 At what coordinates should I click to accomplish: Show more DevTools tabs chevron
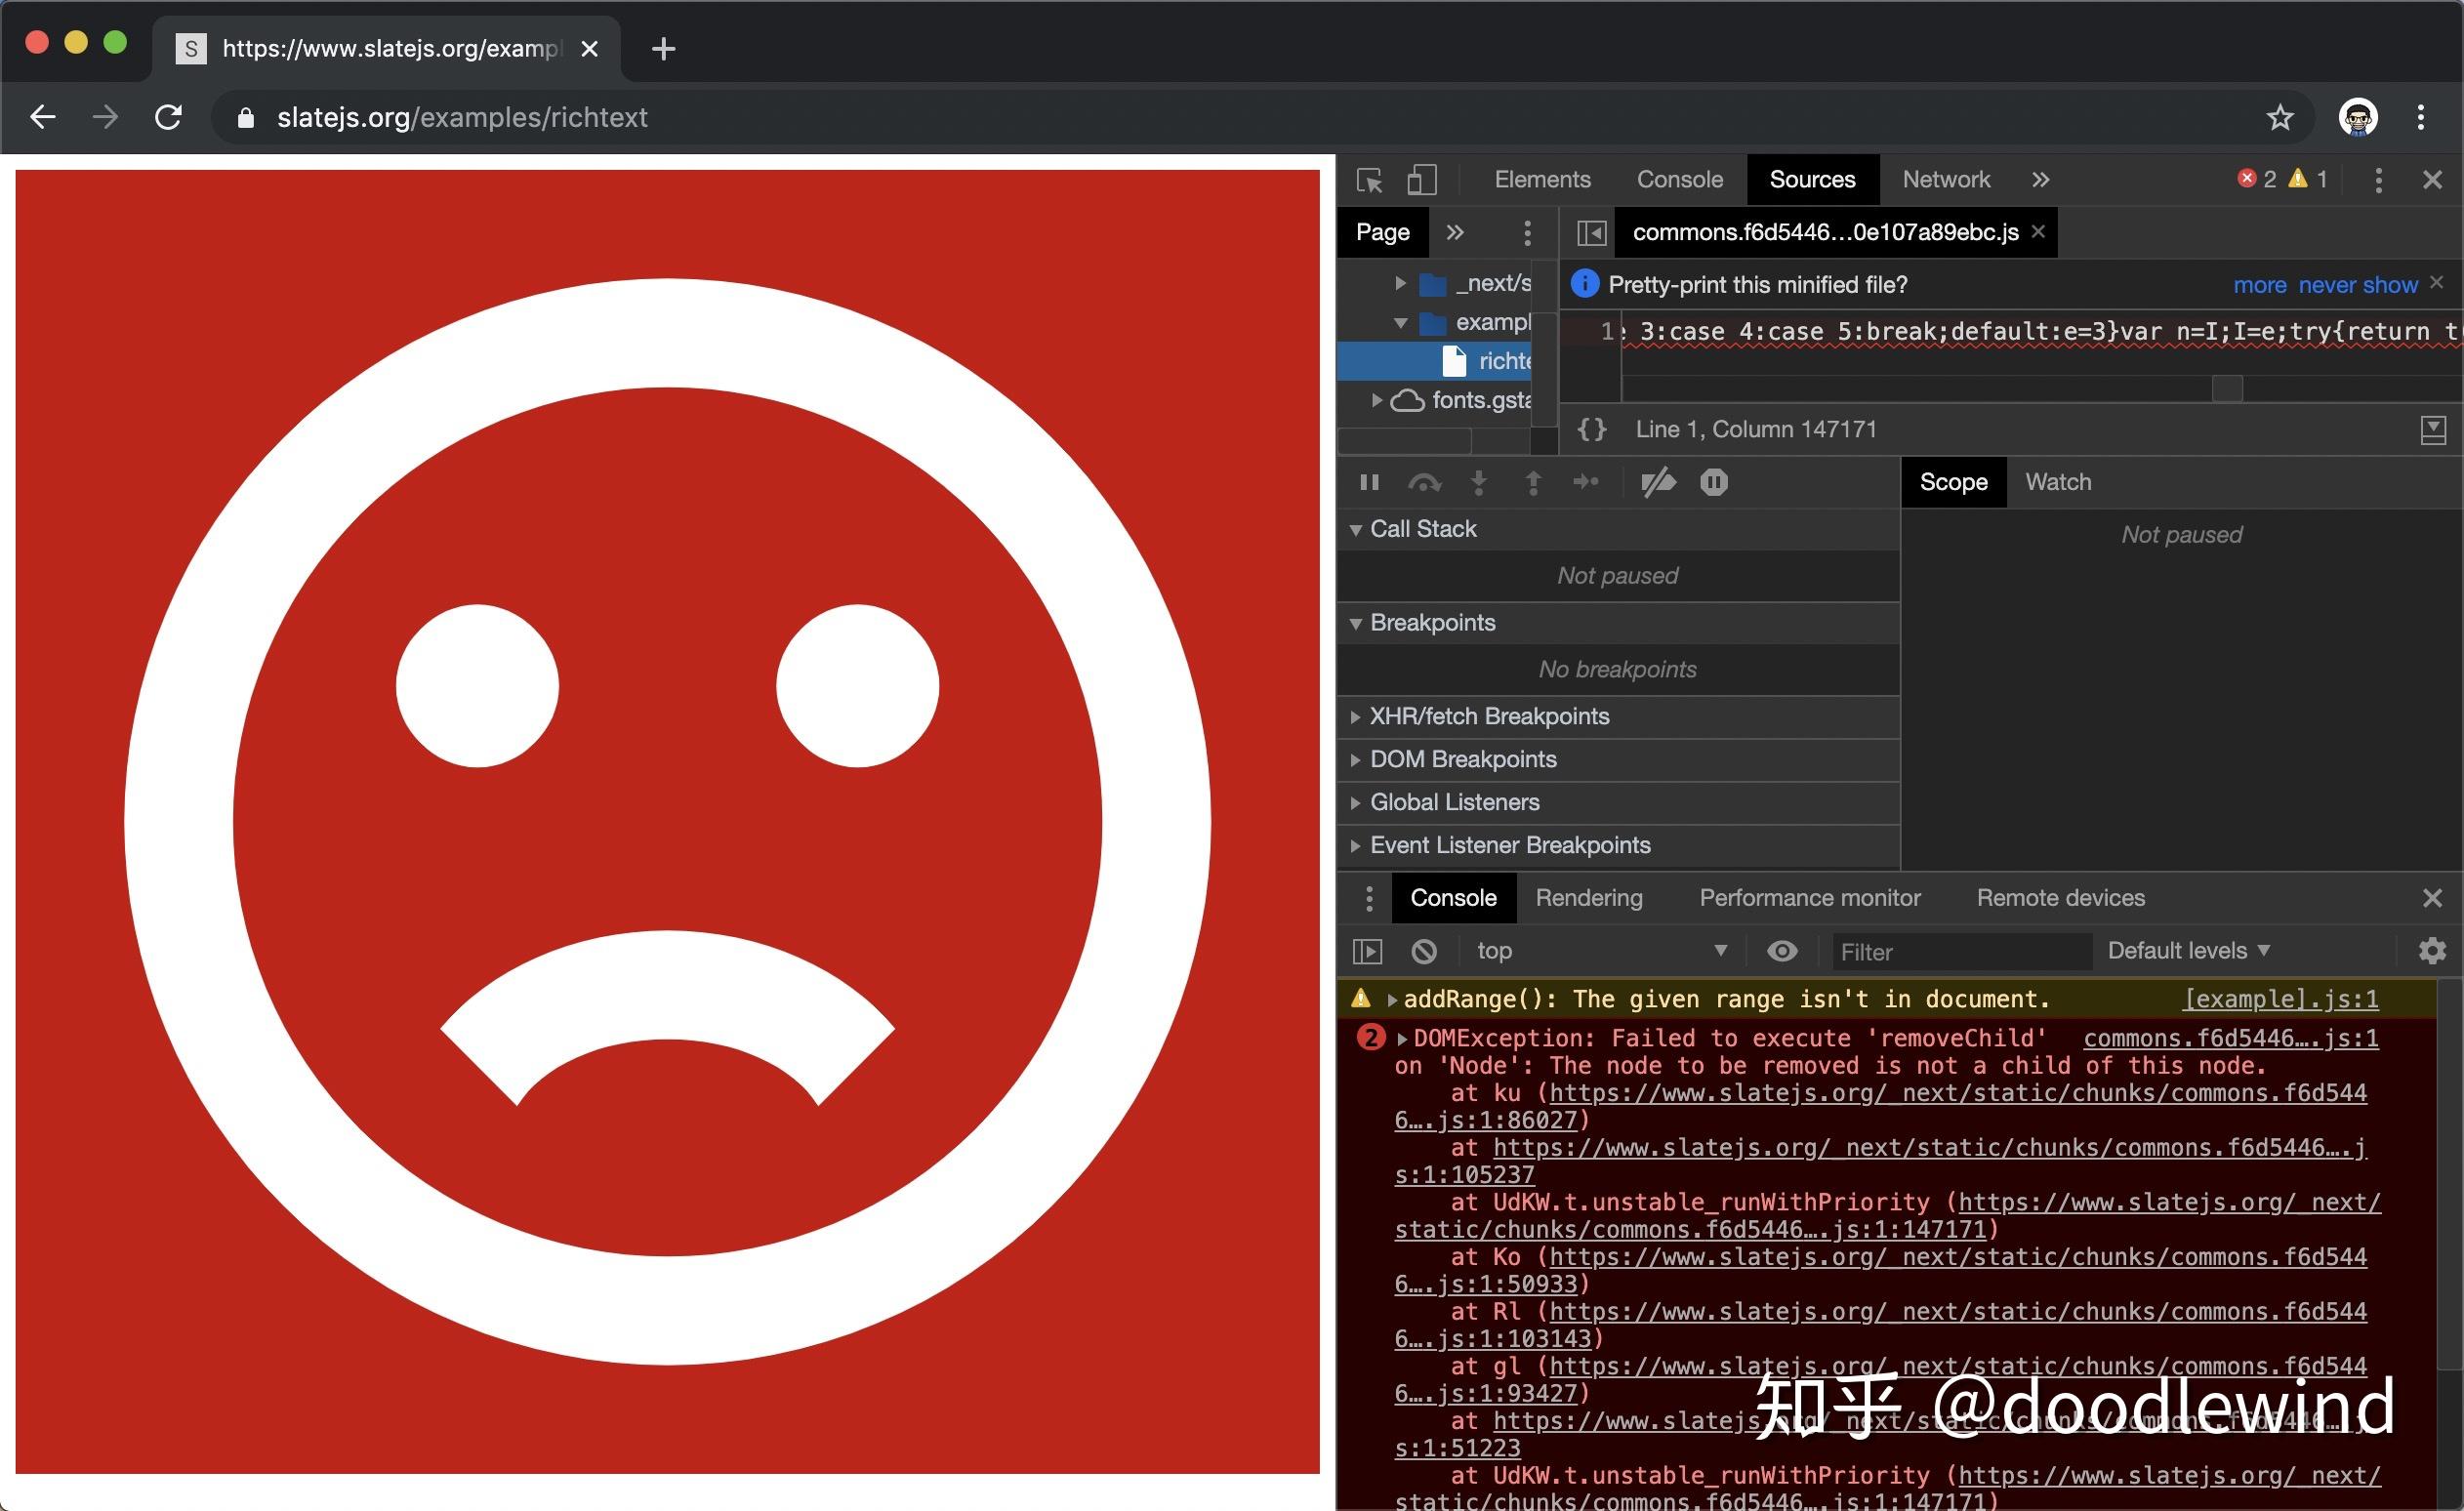tap(2040, 180)
